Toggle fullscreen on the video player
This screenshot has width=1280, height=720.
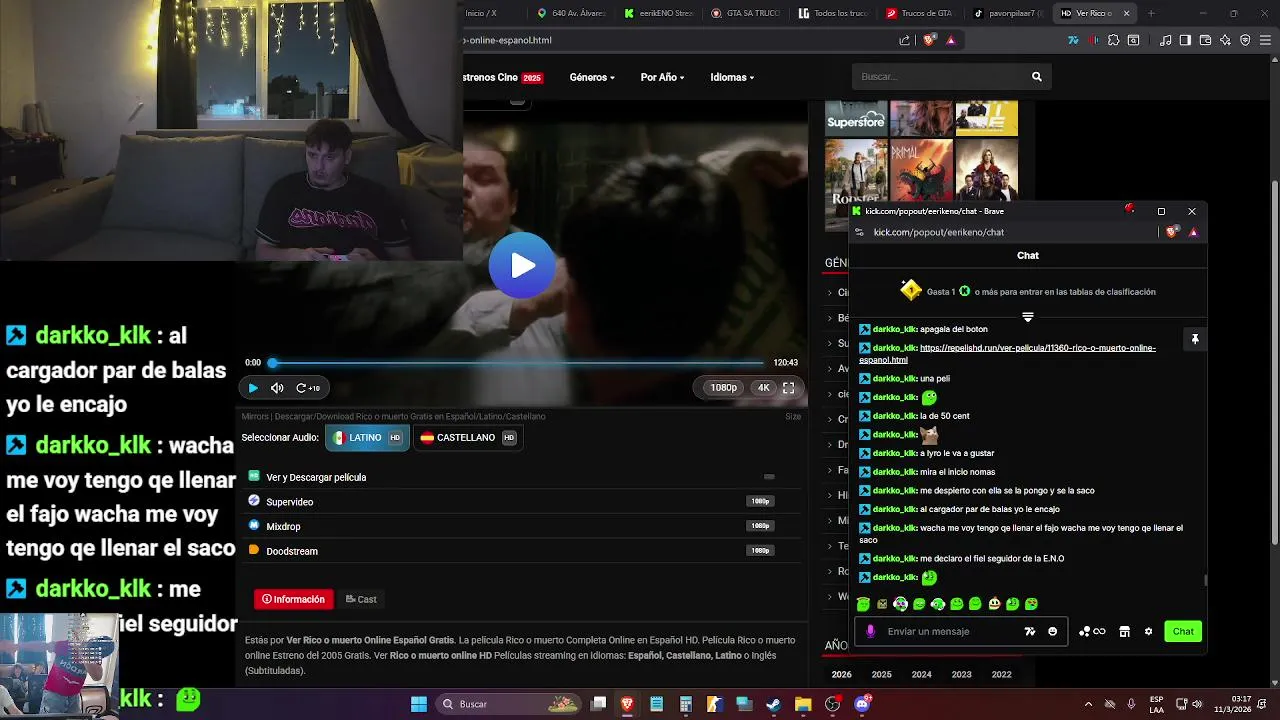pos(788,388)
